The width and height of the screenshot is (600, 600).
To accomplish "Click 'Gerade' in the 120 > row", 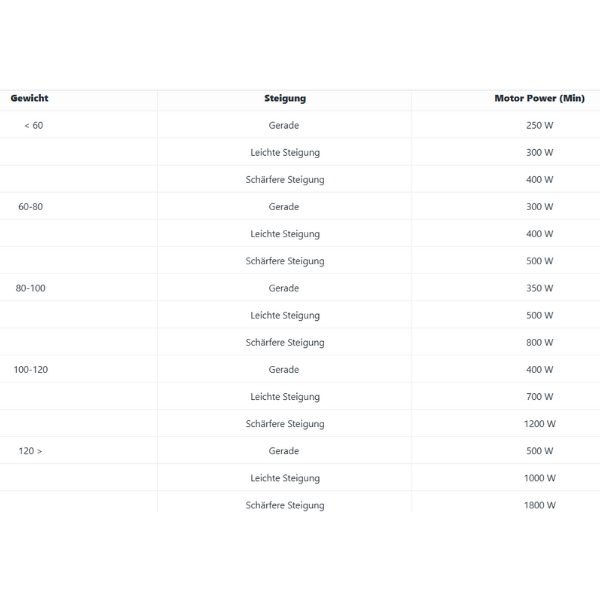I will point(284,451).
